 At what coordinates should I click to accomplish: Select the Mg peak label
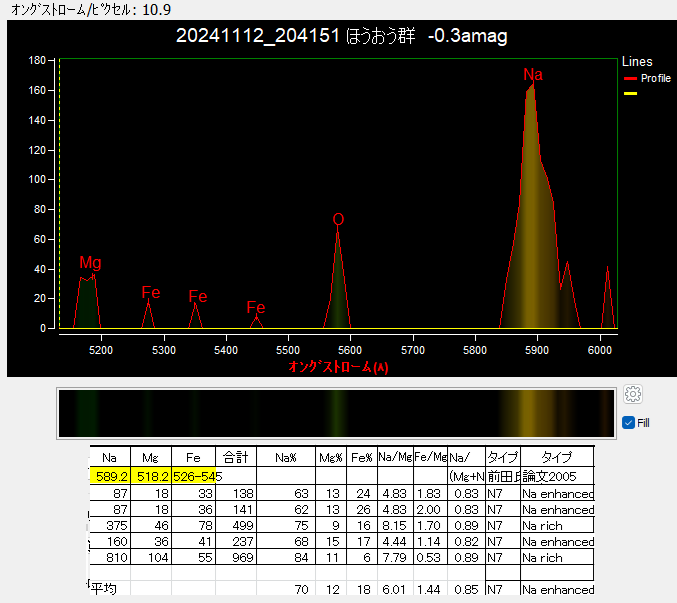coord(90,262)
